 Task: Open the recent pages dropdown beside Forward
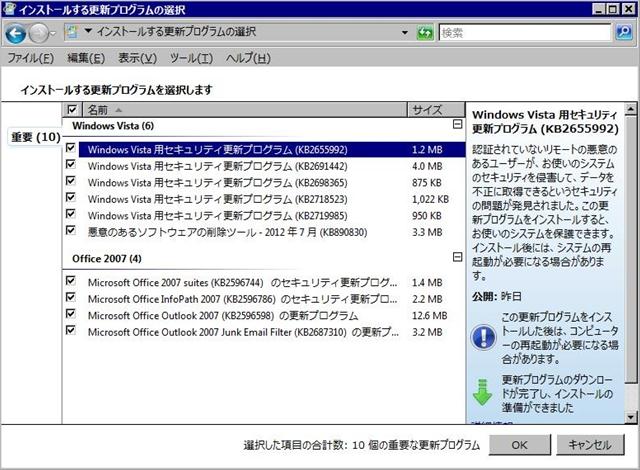(53, 34)
